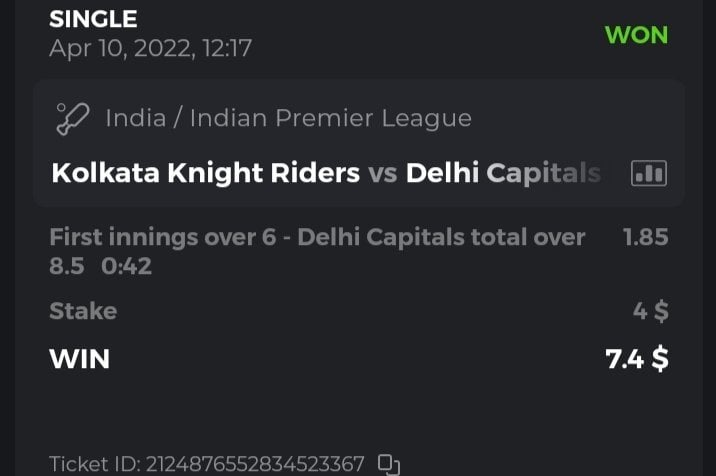Click the cricket bat sport icon
The image size is (716, 476).
72,118
